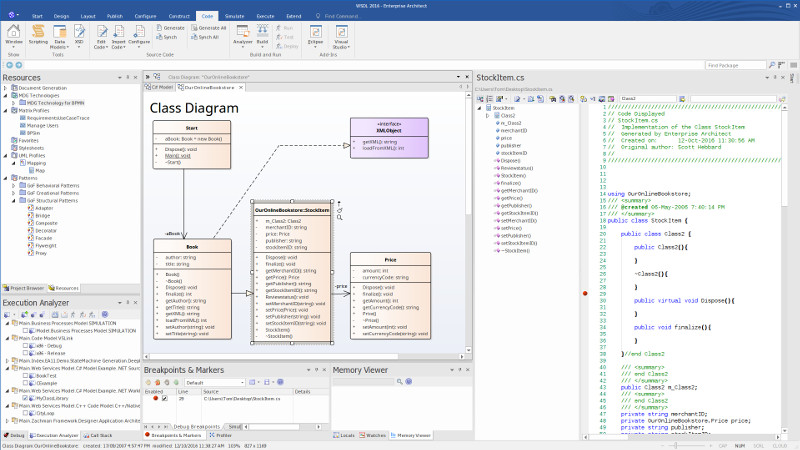Image resolution: width=800 pixels, height=450 pixels.
Task: Open the Data Models tool
Action: tap(60, 37)
